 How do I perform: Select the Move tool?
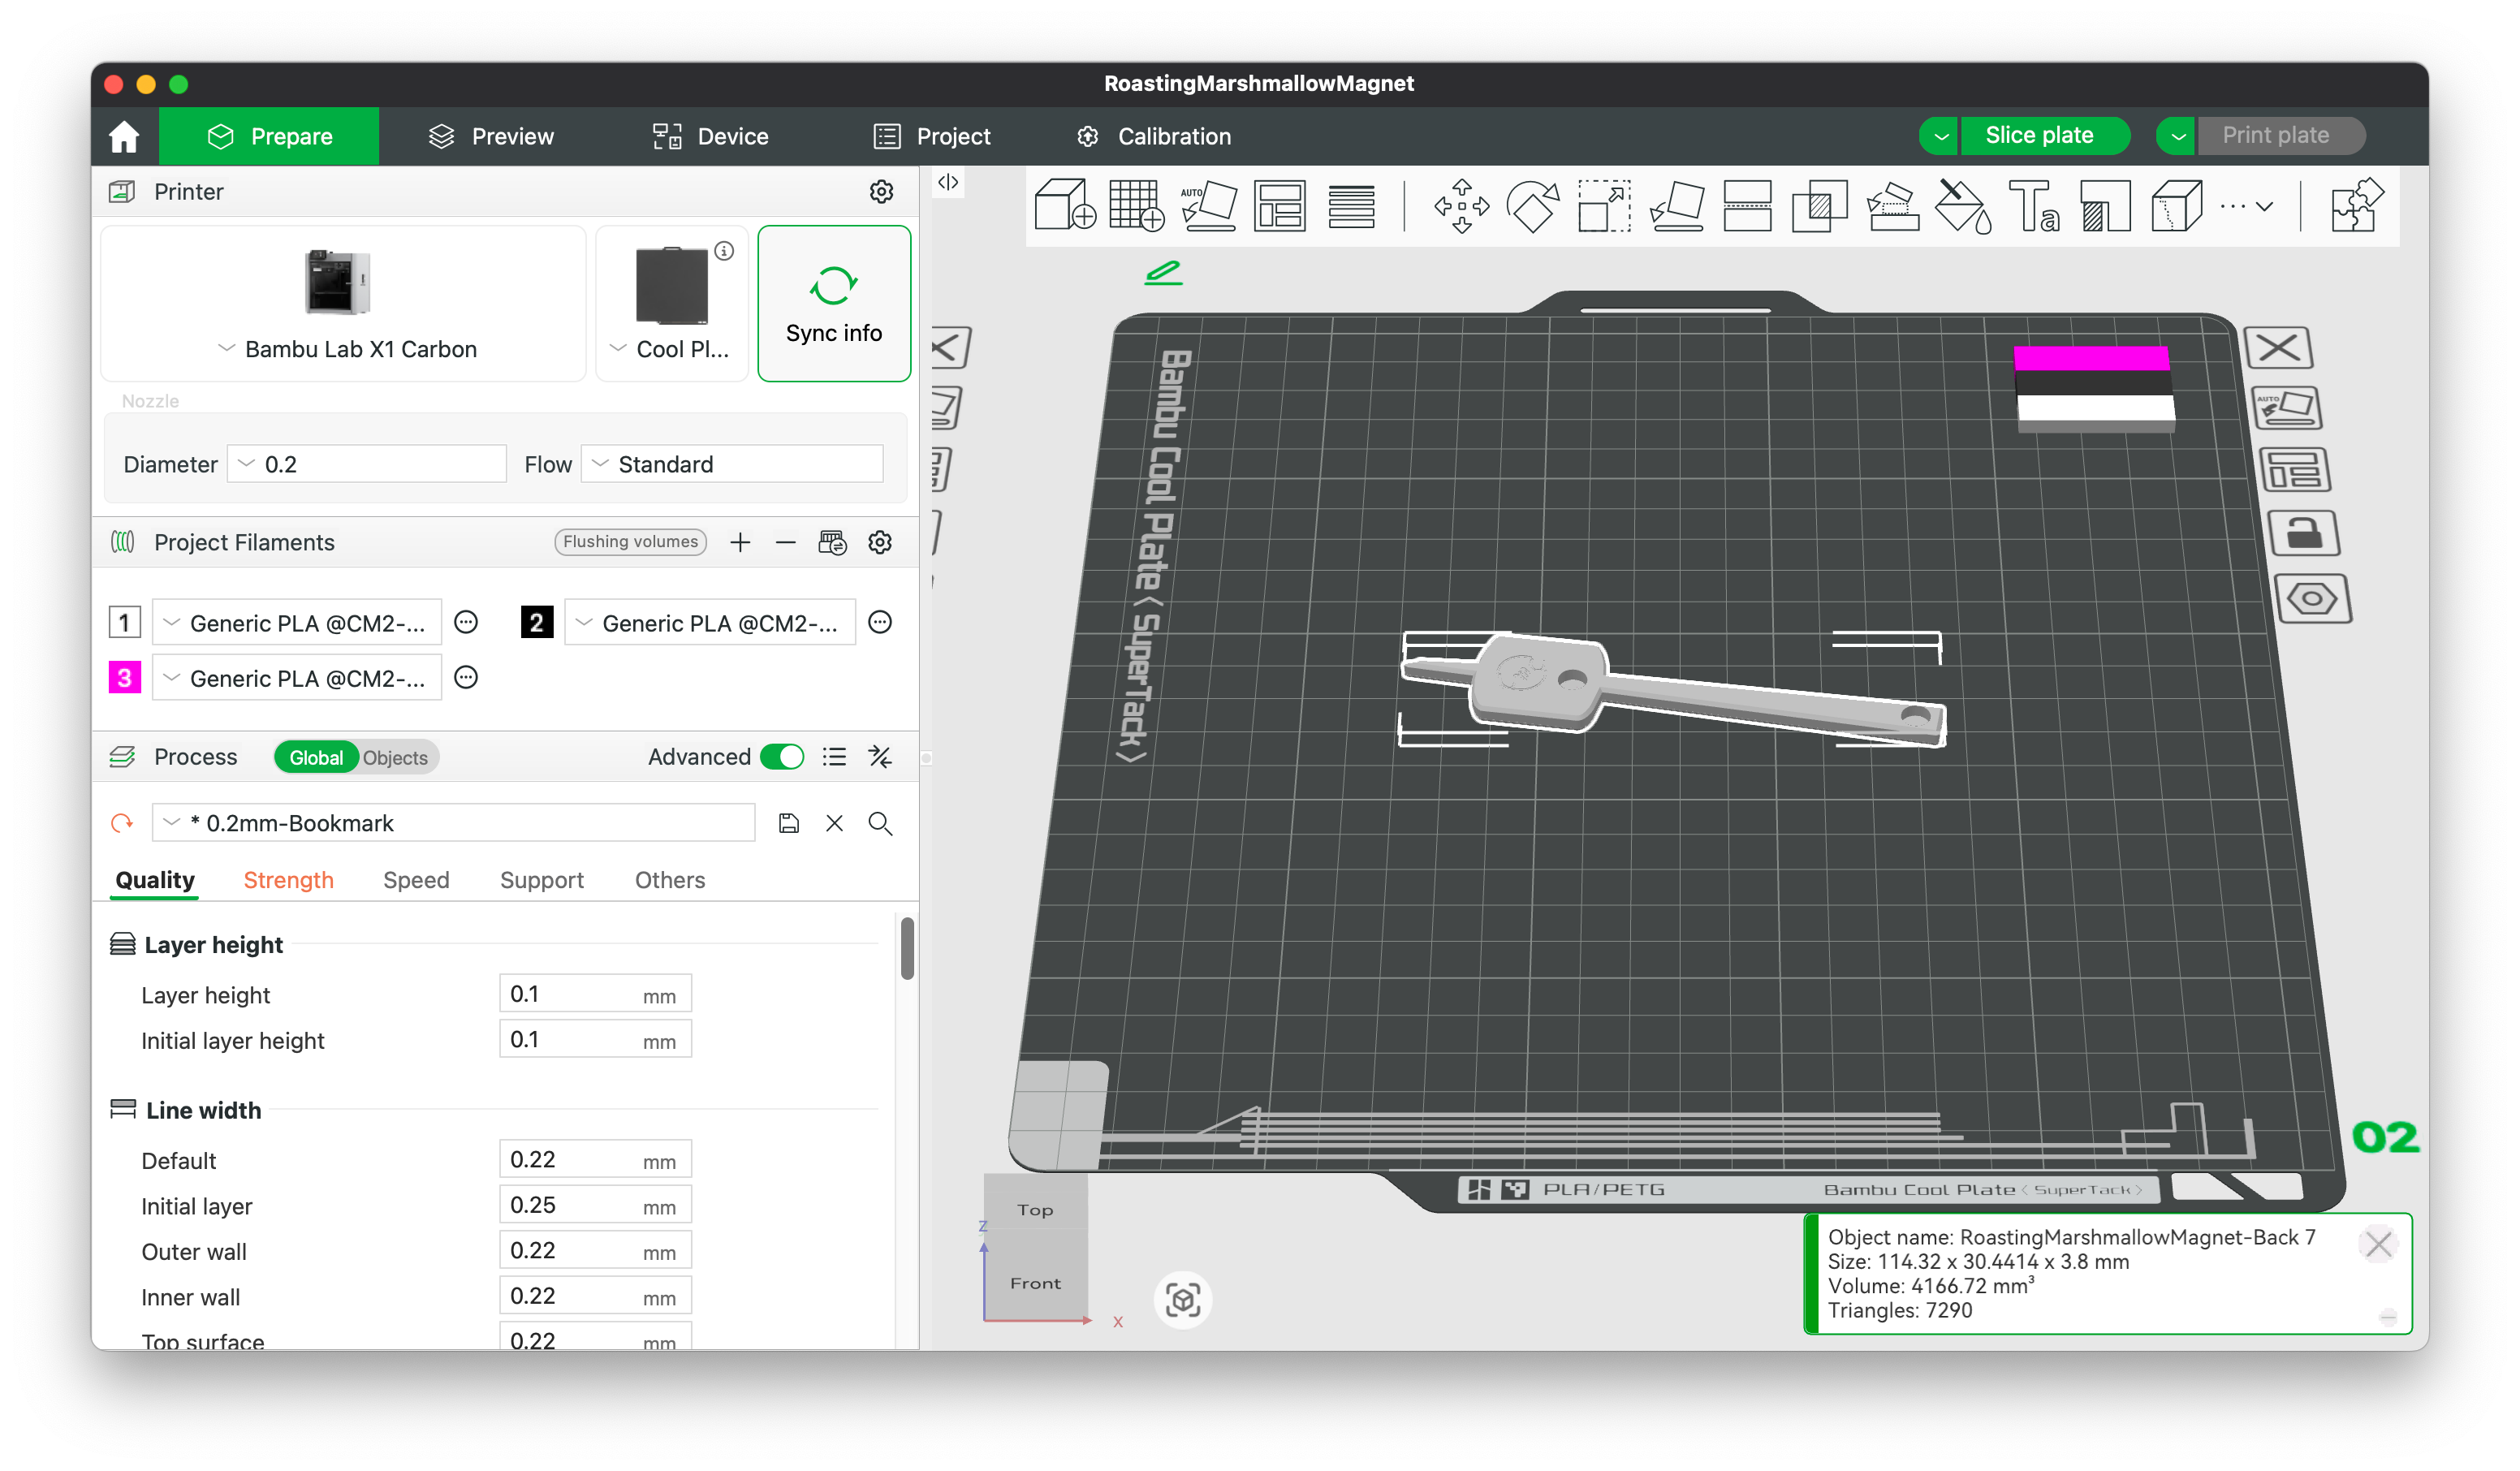pos(1461,205)
